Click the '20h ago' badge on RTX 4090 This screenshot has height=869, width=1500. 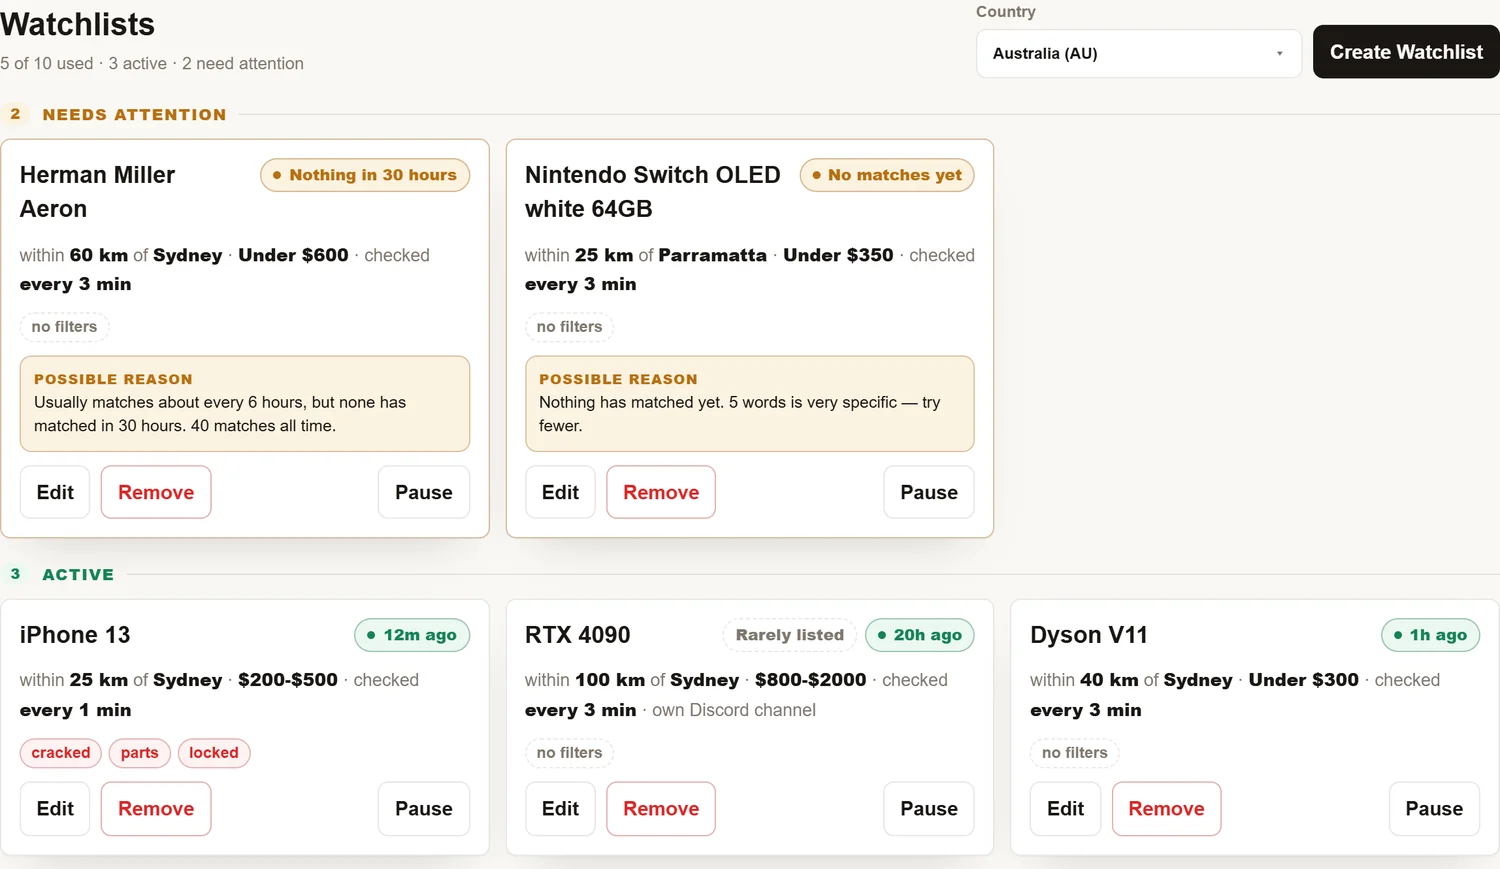click(x=920, y=635)
